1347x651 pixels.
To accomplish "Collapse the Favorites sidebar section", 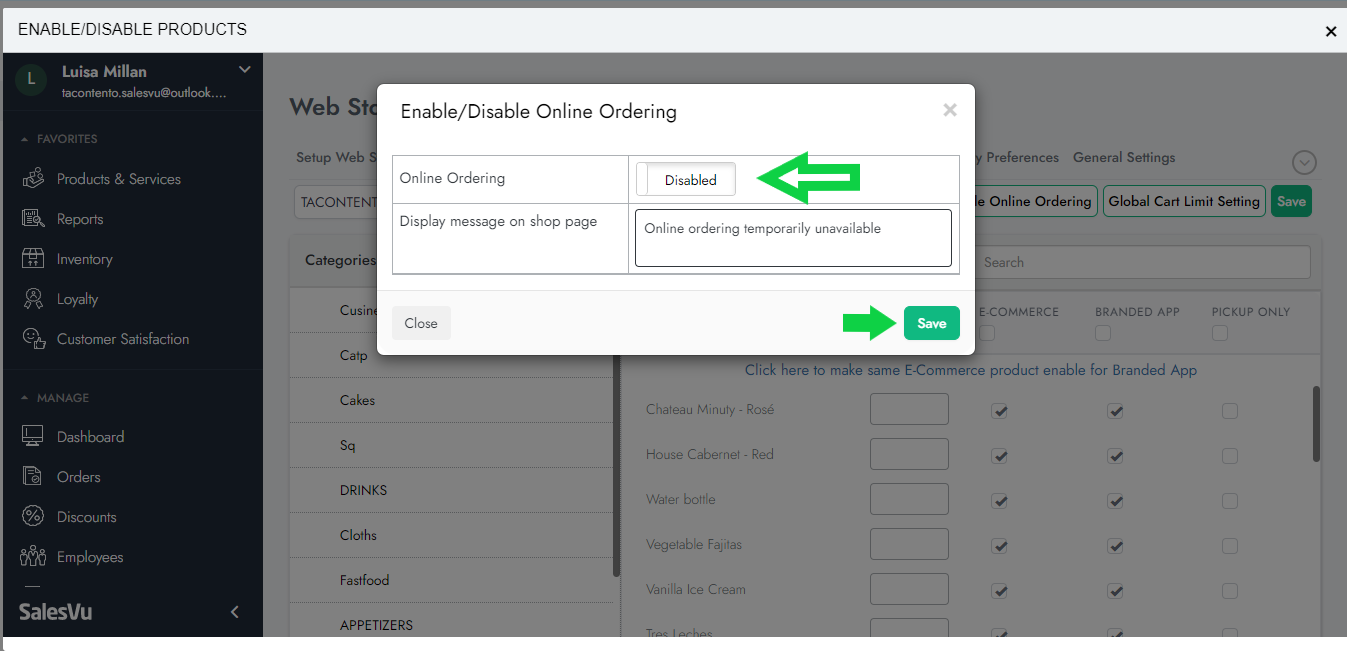I will (x=25, y=139).
